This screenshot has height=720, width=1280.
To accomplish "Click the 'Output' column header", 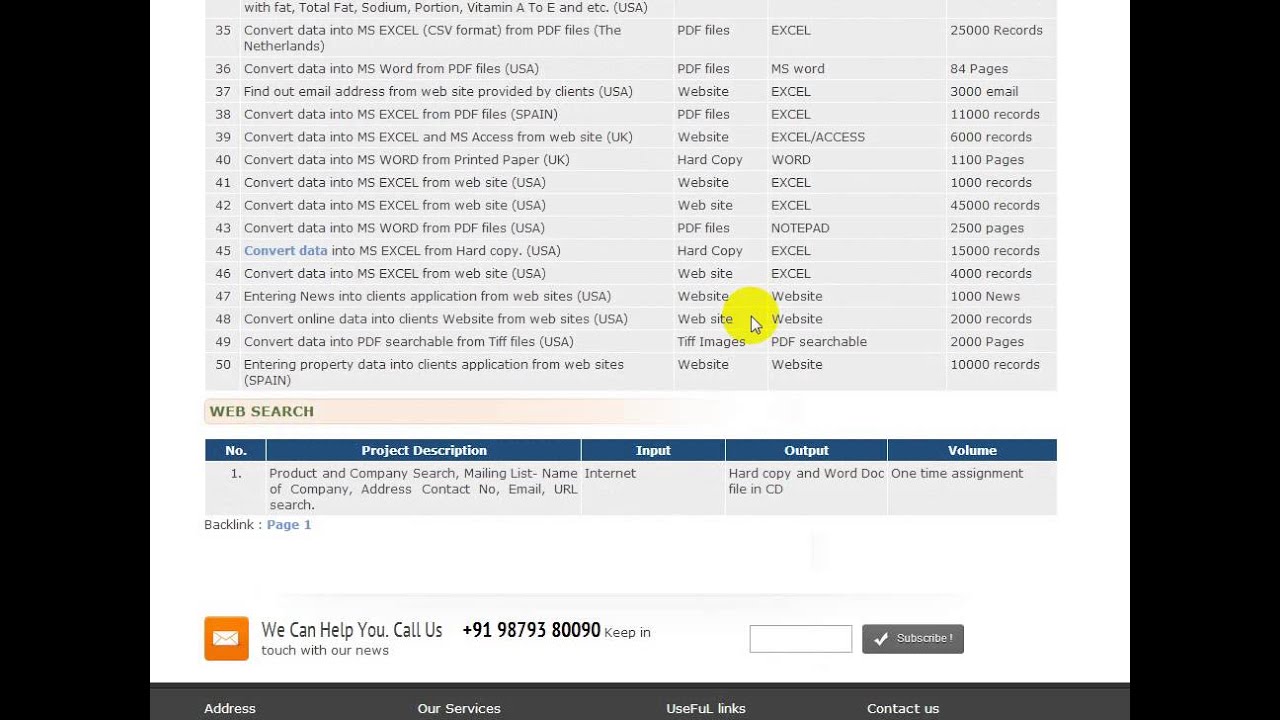I will pos(806,450).
